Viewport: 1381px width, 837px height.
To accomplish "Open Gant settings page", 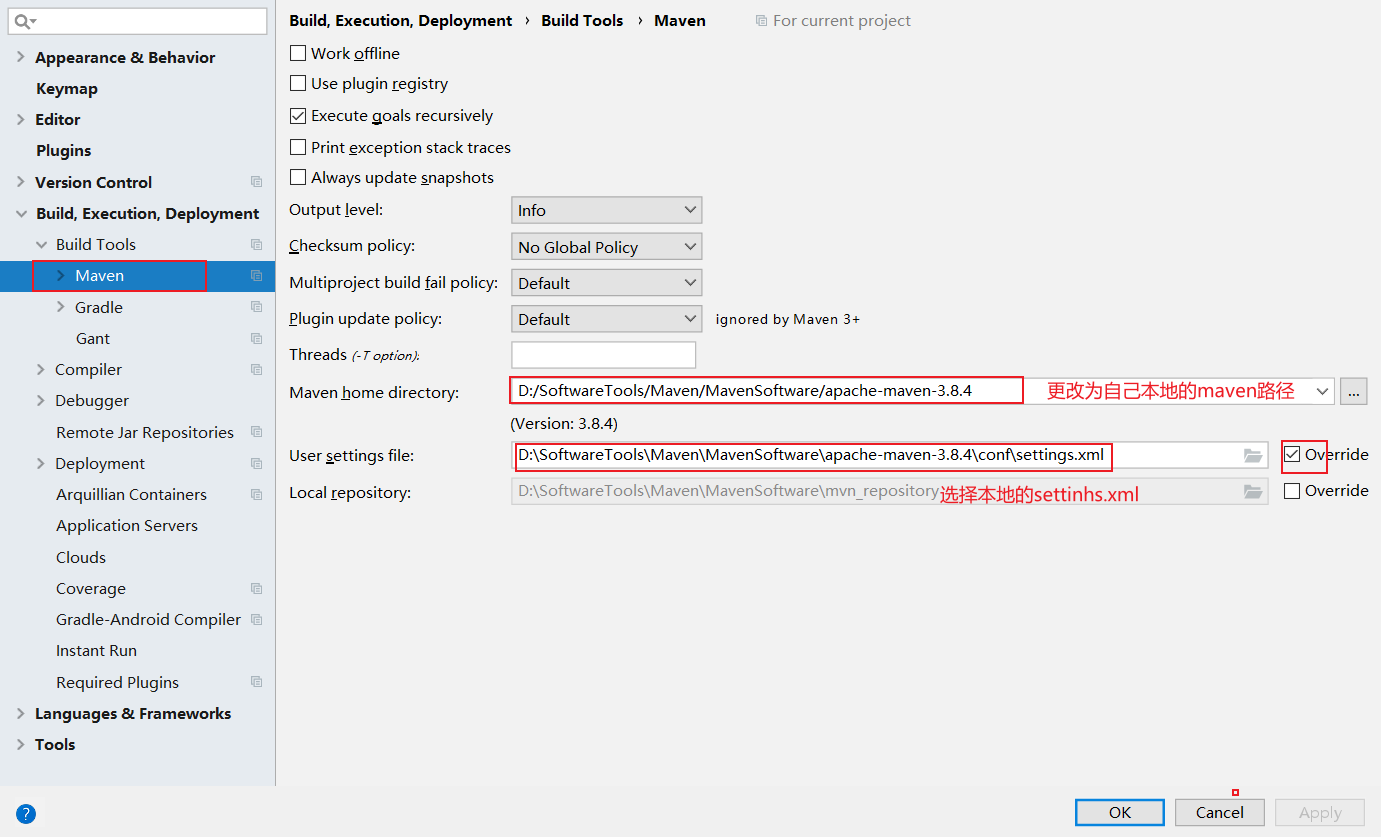I will pos(93,338).
